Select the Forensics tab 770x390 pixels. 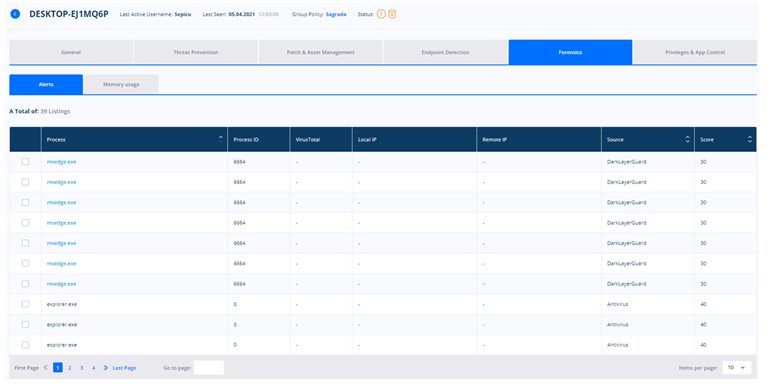pos(570,52)
